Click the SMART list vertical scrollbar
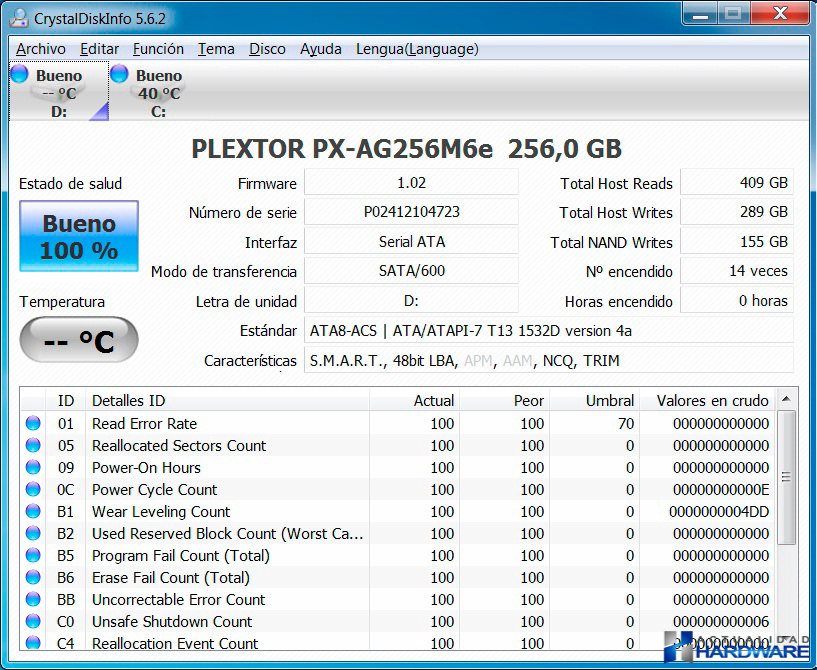Image resolution: width=817 pixels, height=670 pixels. click(788, 480)
